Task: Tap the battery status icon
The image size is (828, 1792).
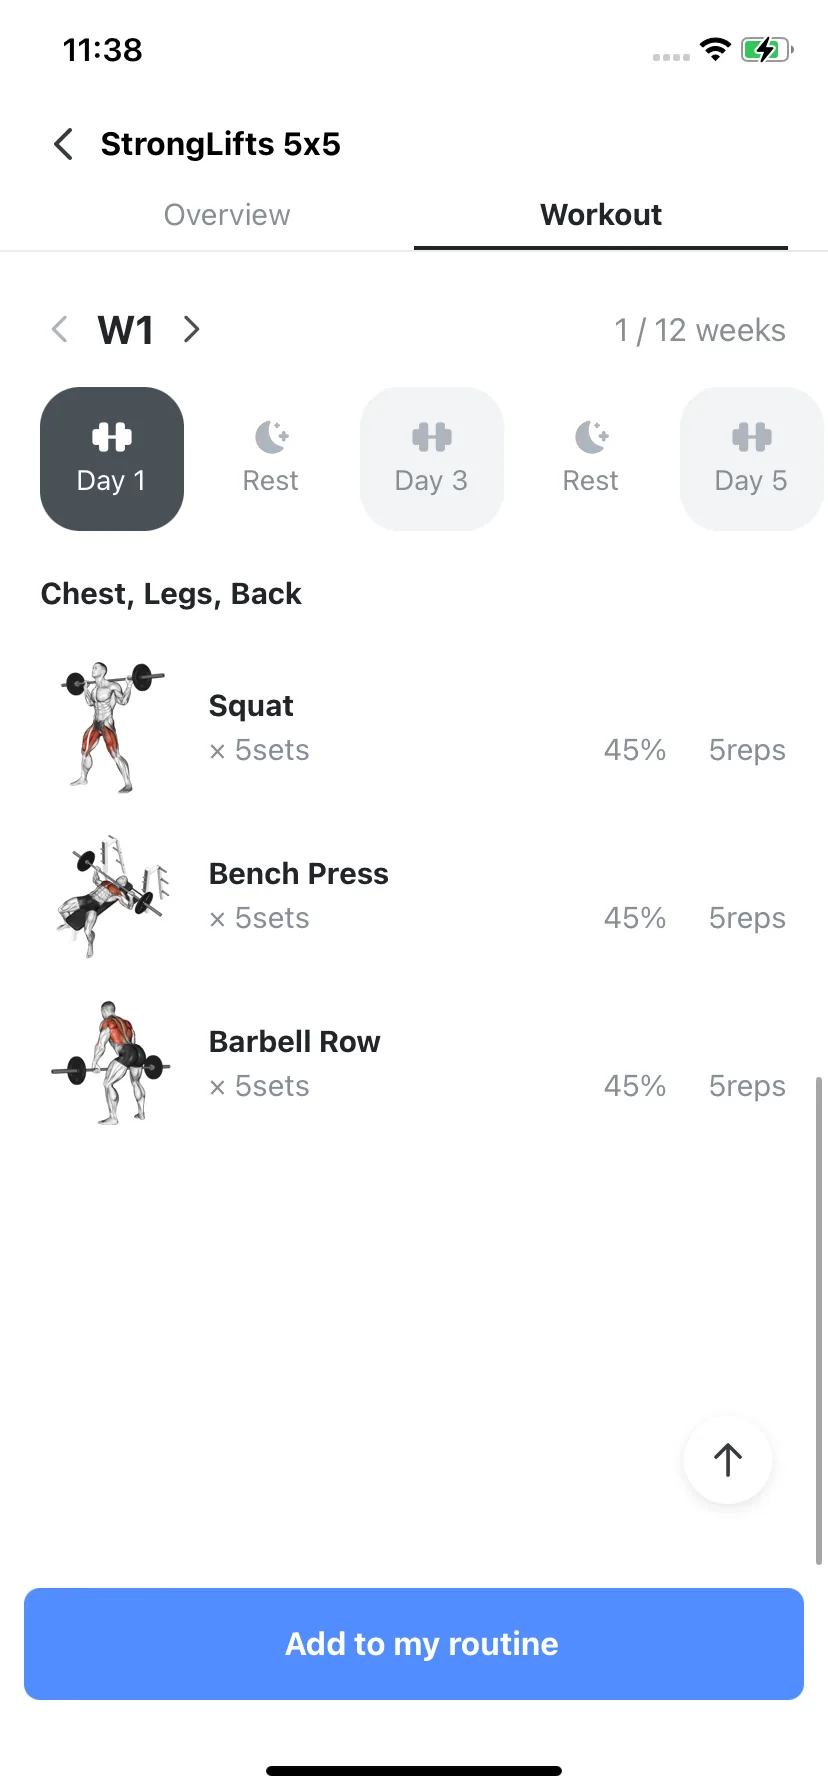Action: click(x=767, y=49)
